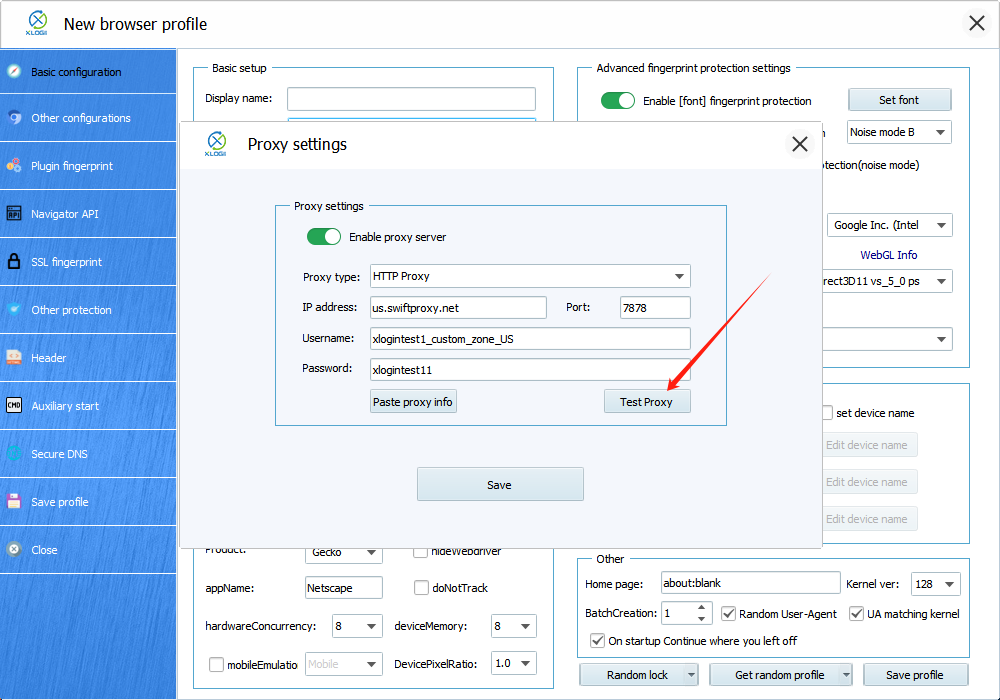Screen dimensions: 1000x700
Task: Click the bottom-right Save profile button
Action: tap(915, 674)
